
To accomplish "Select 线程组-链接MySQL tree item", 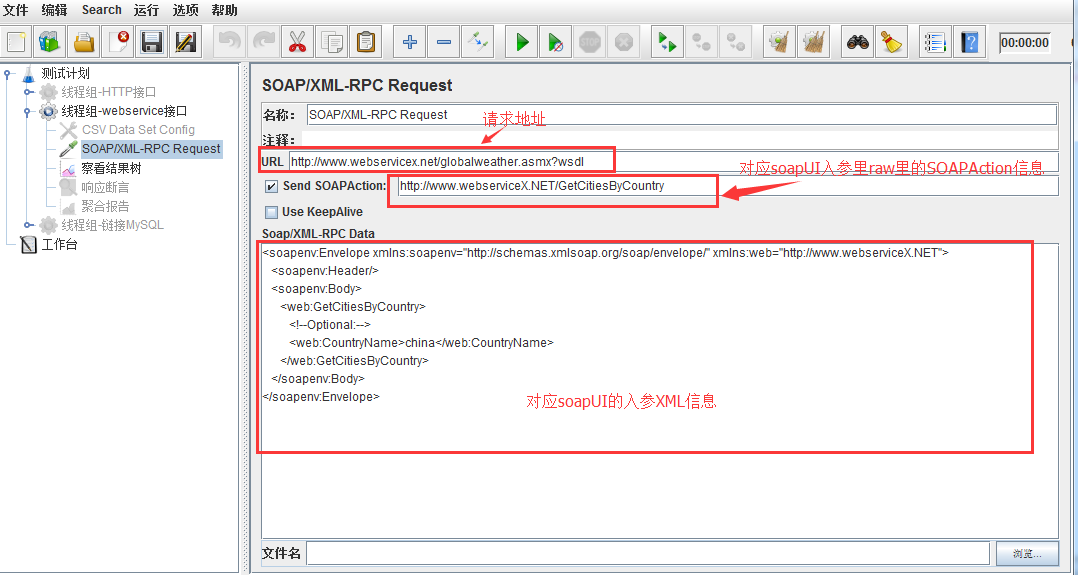I will (113, 225).
